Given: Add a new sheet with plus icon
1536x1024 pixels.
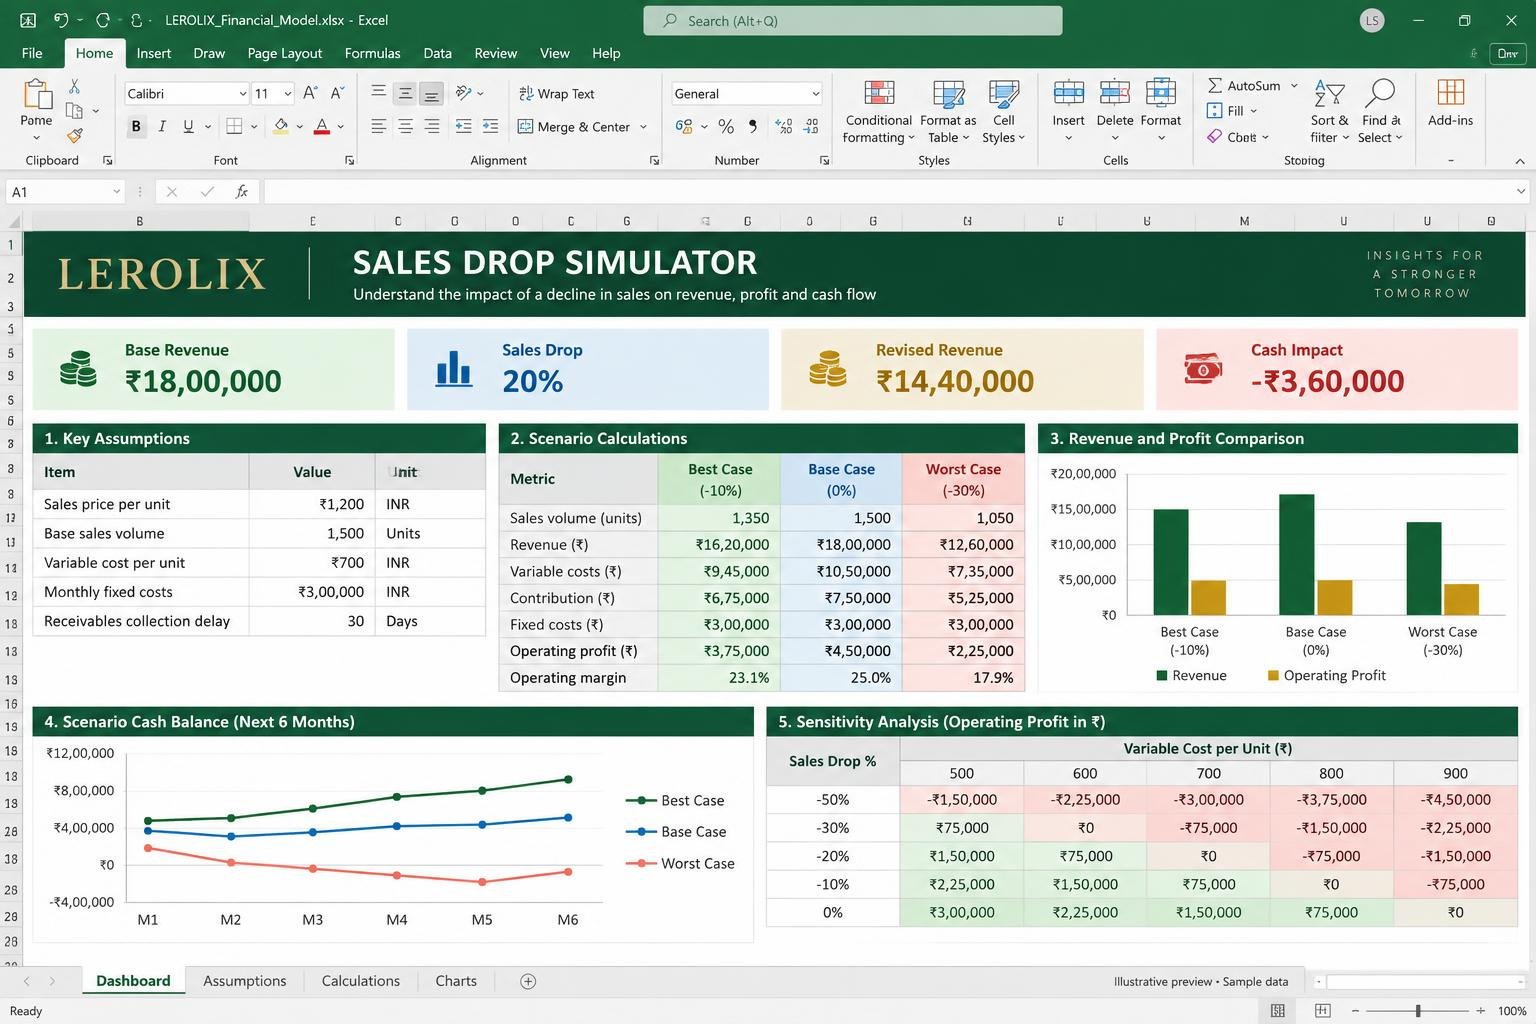Looking at the screenshot, I should 528,981.
